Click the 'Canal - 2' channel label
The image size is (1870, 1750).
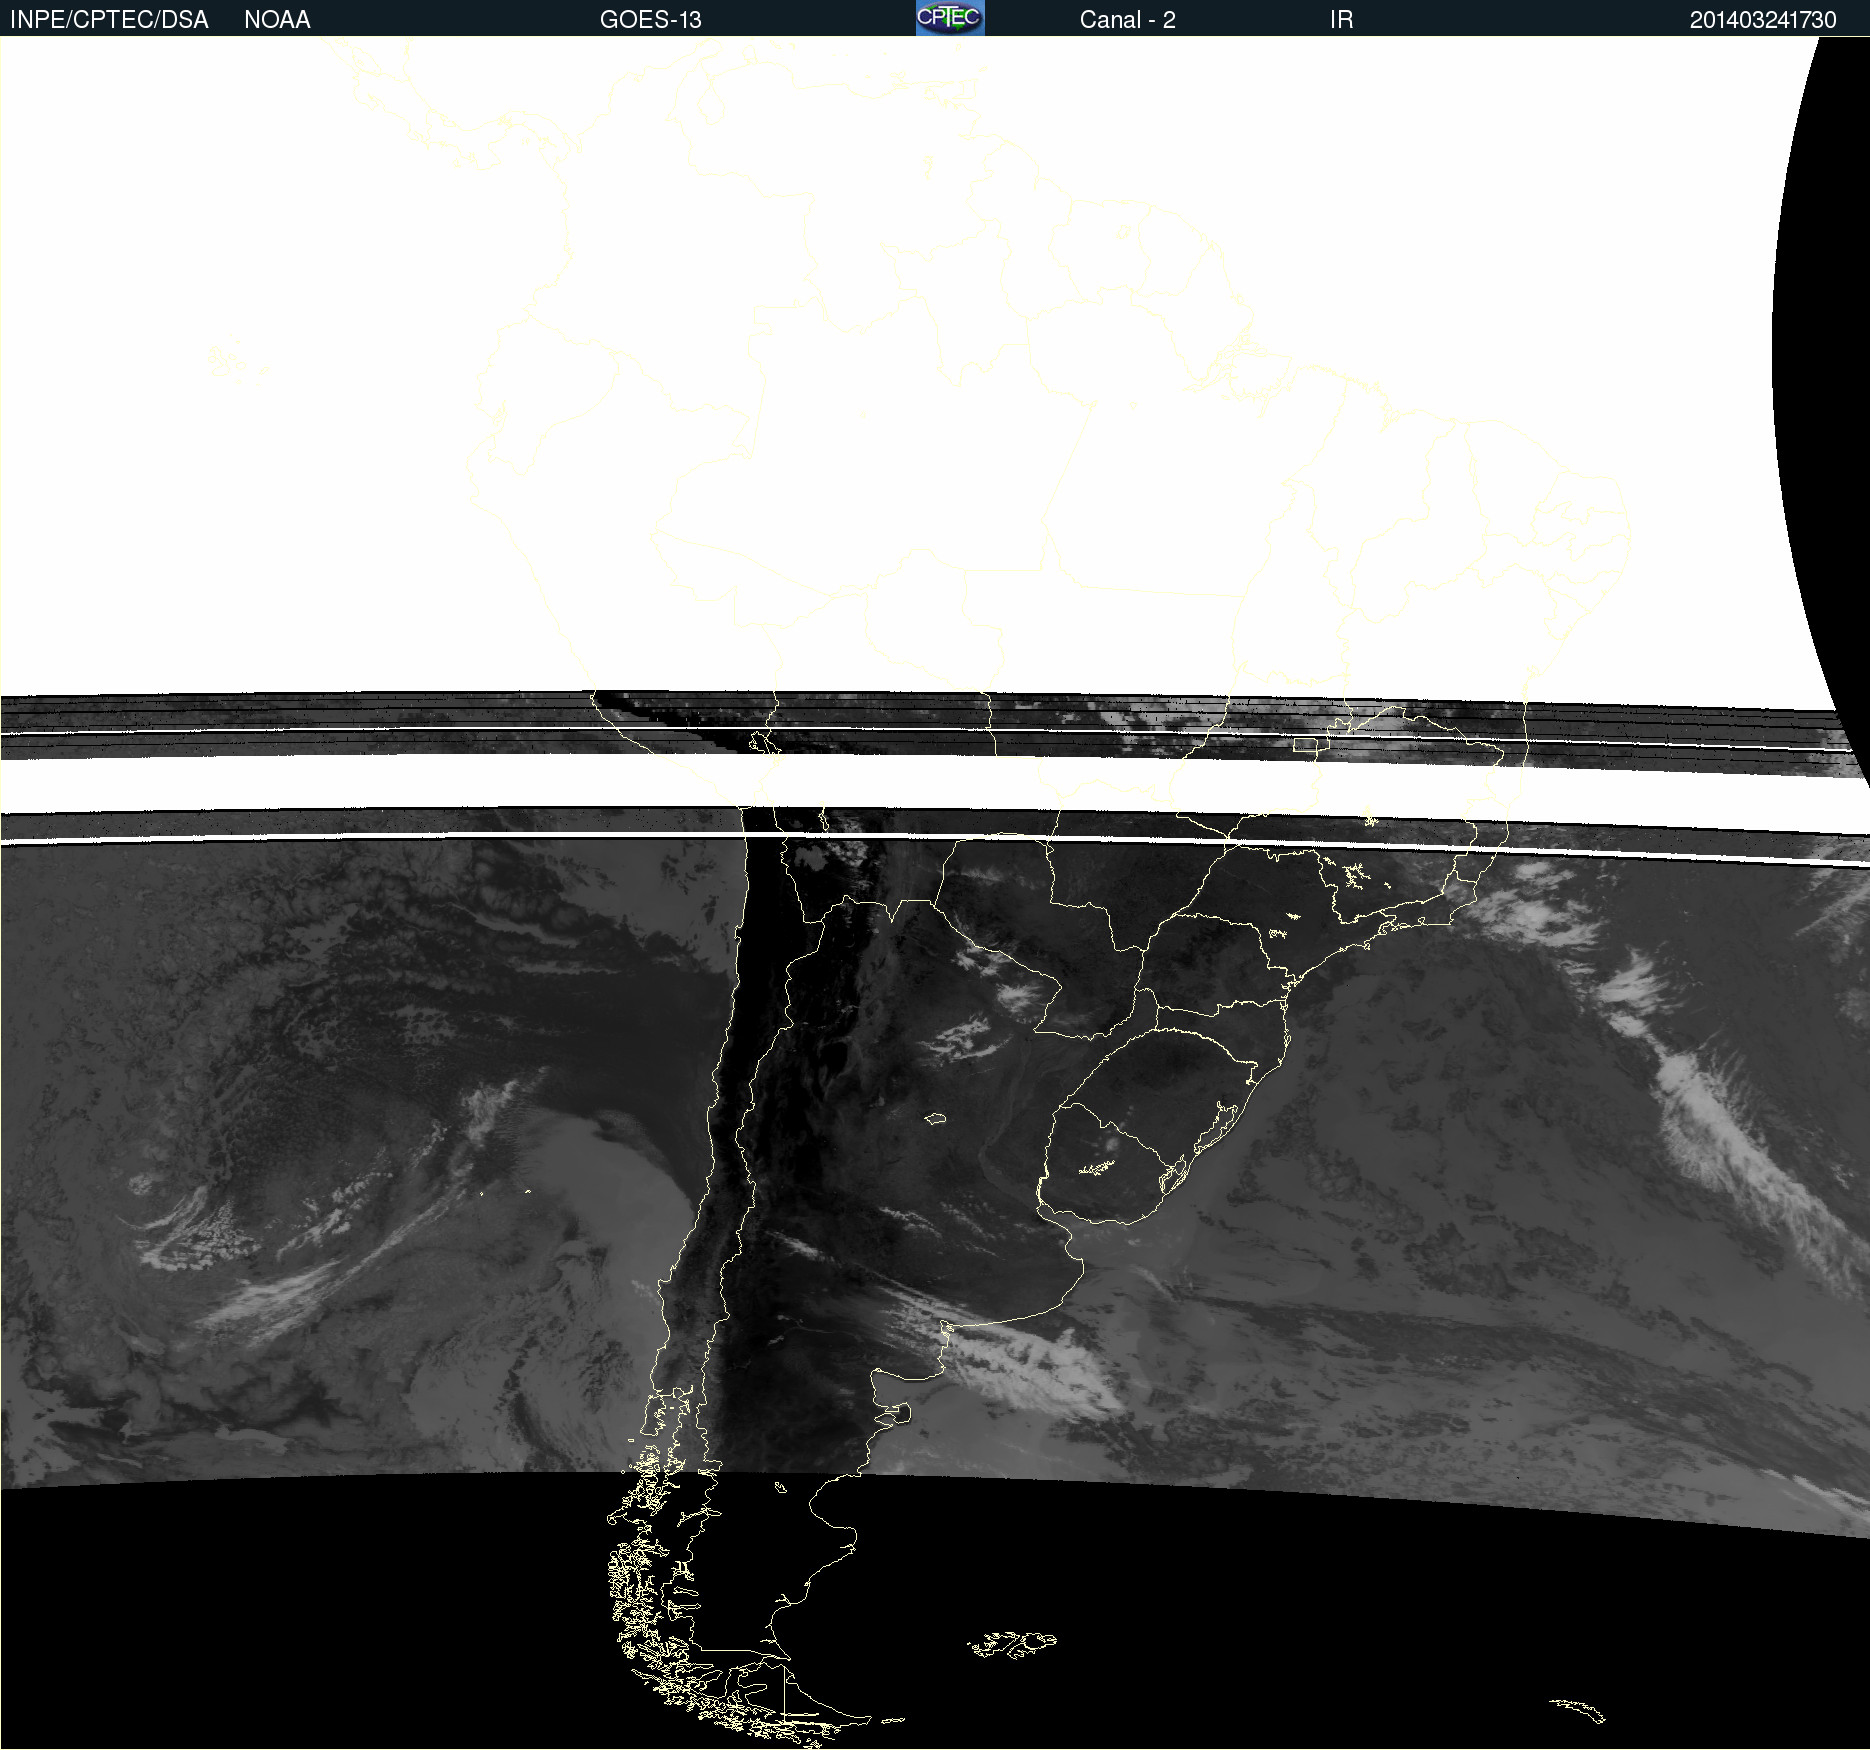(1127, 20)
